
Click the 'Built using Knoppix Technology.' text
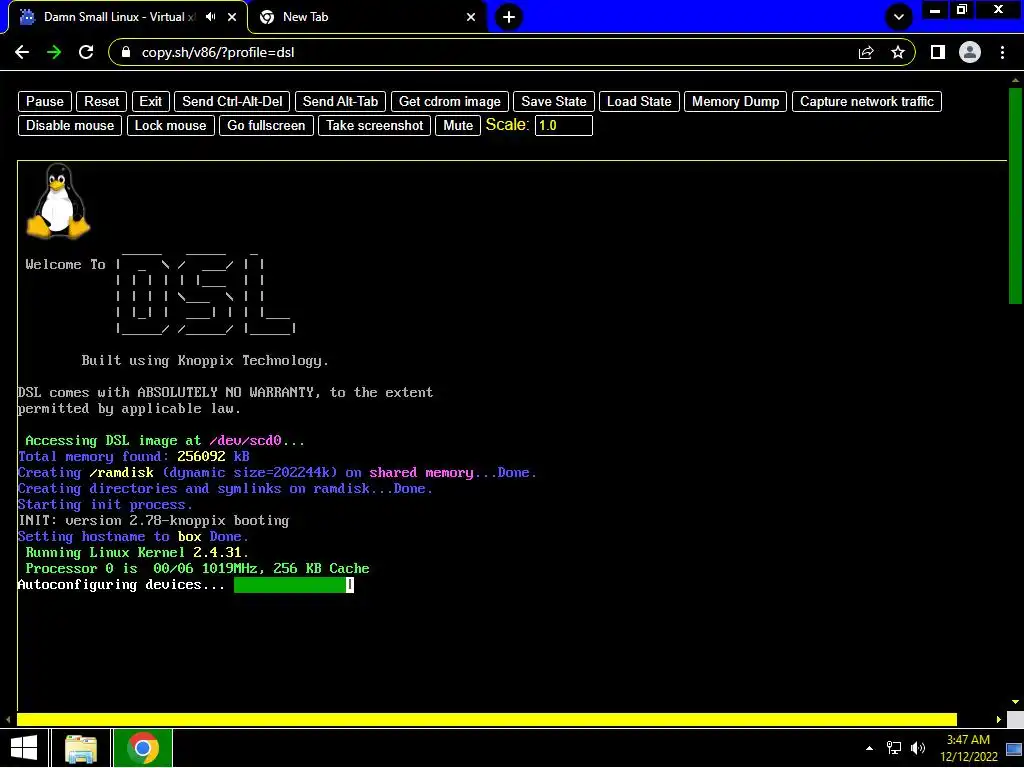pos(205,360)
